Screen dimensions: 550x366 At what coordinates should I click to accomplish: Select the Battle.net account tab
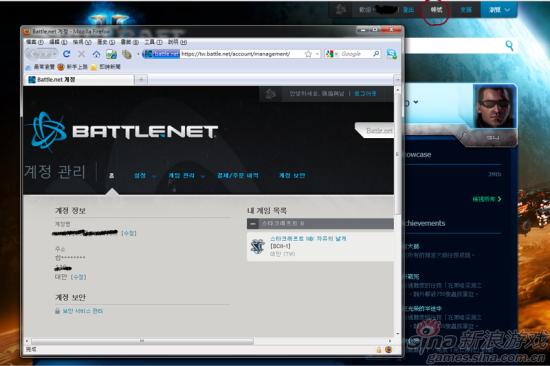79,80
